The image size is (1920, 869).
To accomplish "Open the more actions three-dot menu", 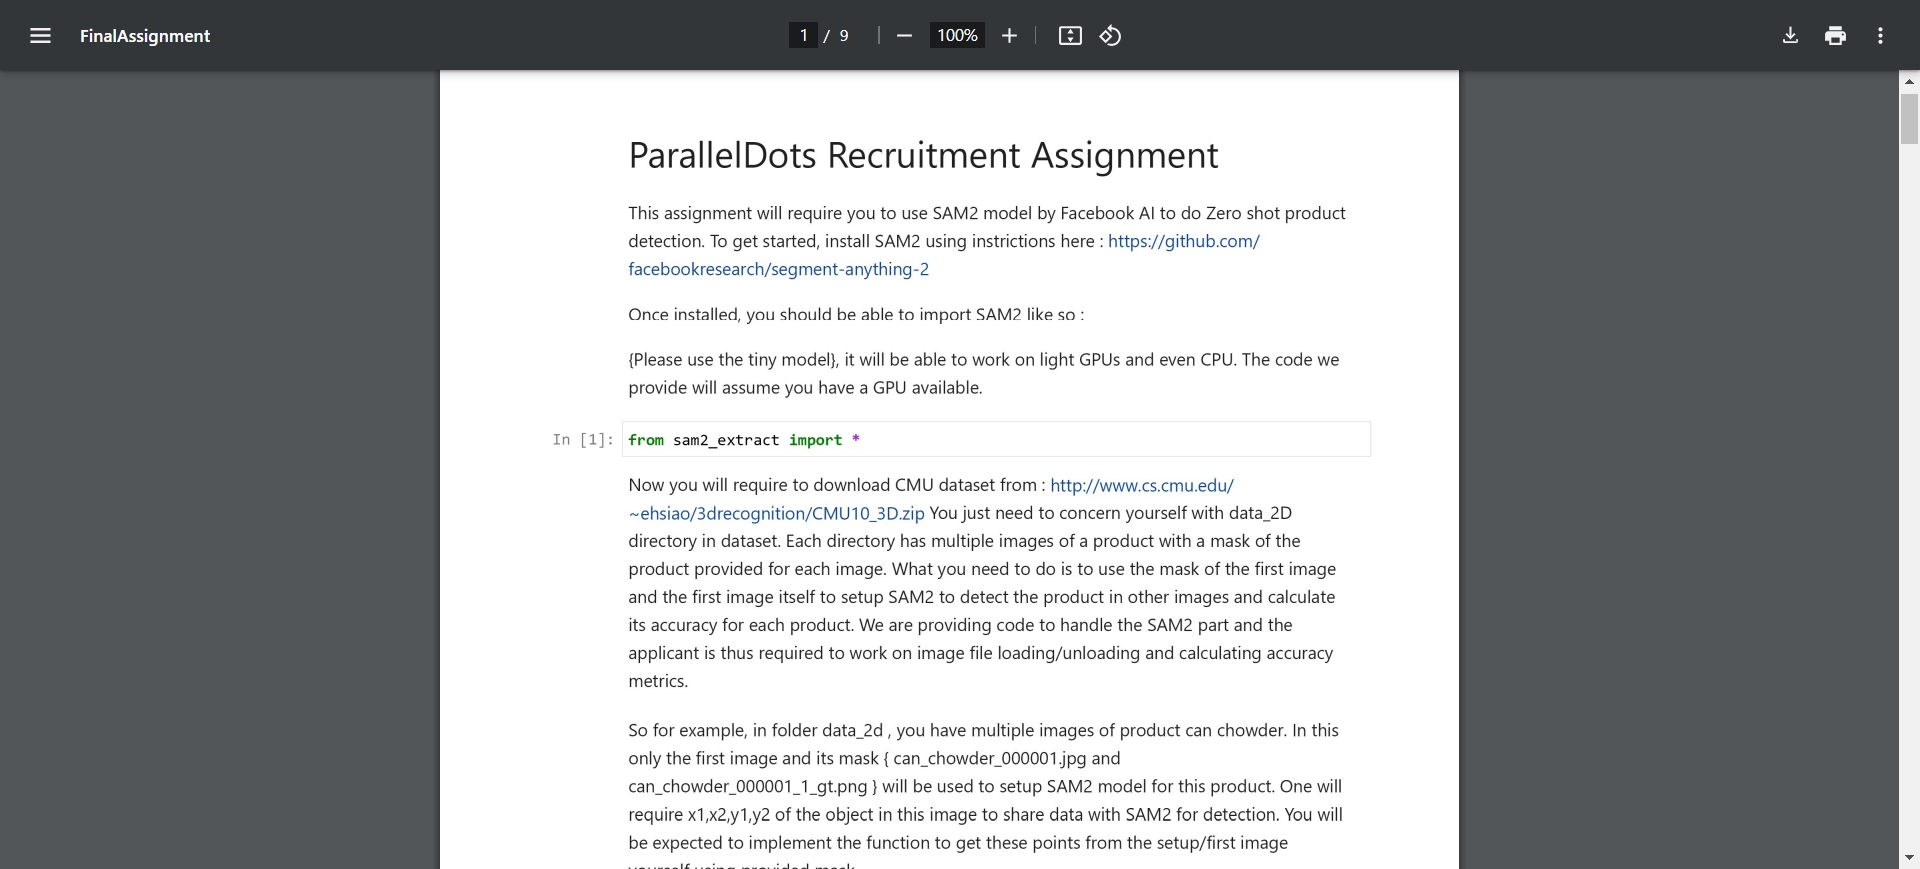I will point(1880,36).
